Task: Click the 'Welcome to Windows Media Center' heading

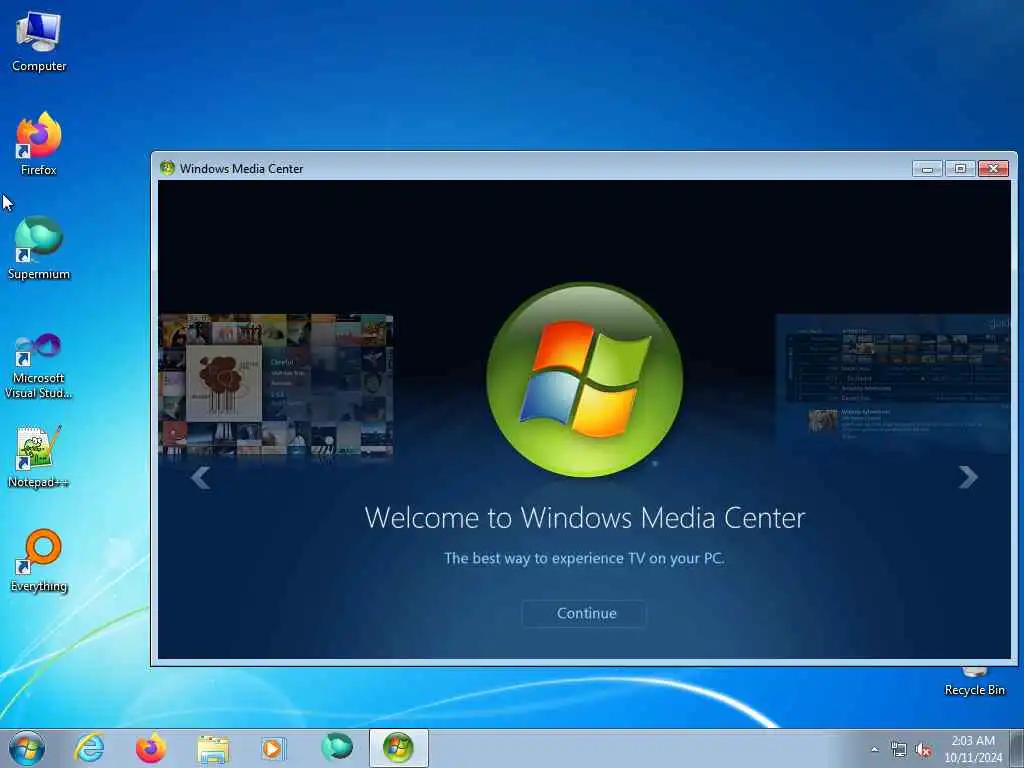Action: [x=584, y=518]
